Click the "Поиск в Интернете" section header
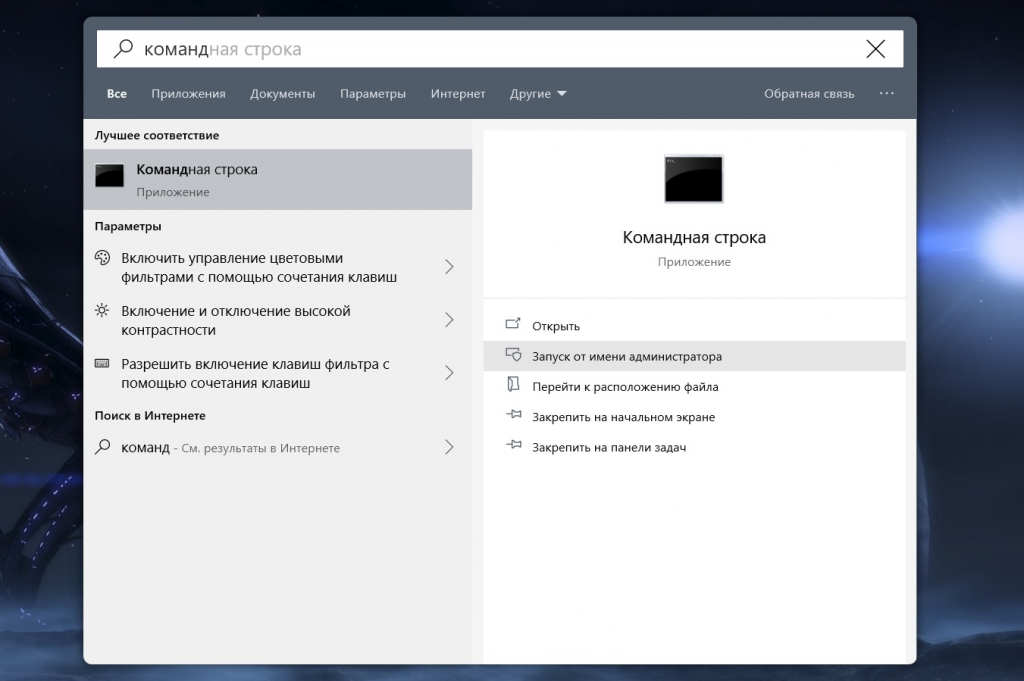The image size is (1024, 681). click(x=150, y=415)
